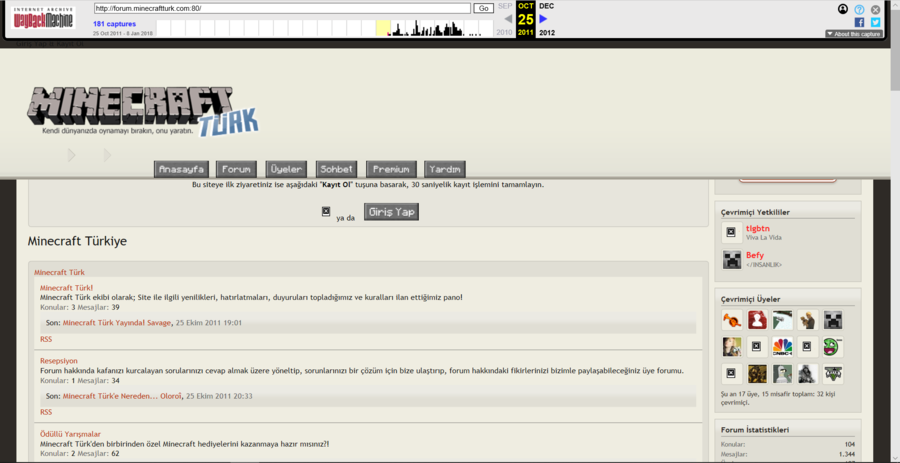The width and height of the screenshot is (900, 463).
Task: Open Befy staff profile link
Action: point(755,255)
